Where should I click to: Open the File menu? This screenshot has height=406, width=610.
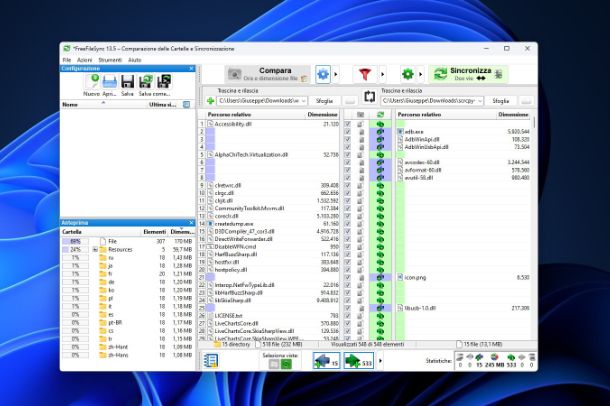click(67, 60)
